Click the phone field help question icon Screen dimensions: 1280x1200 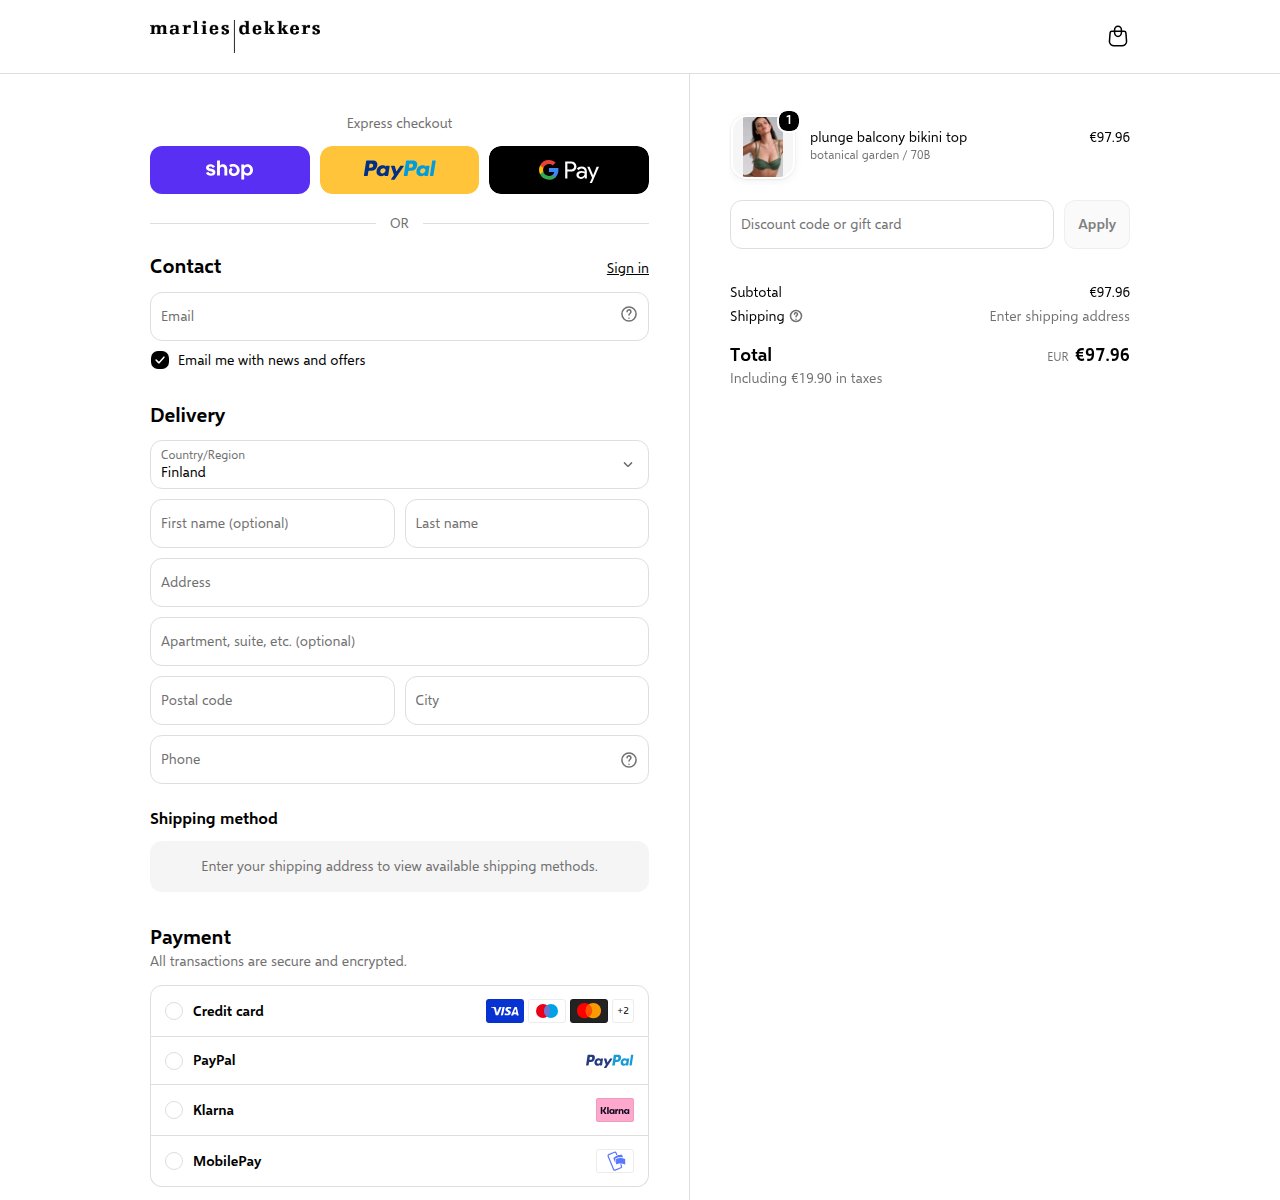coord(629,760)
